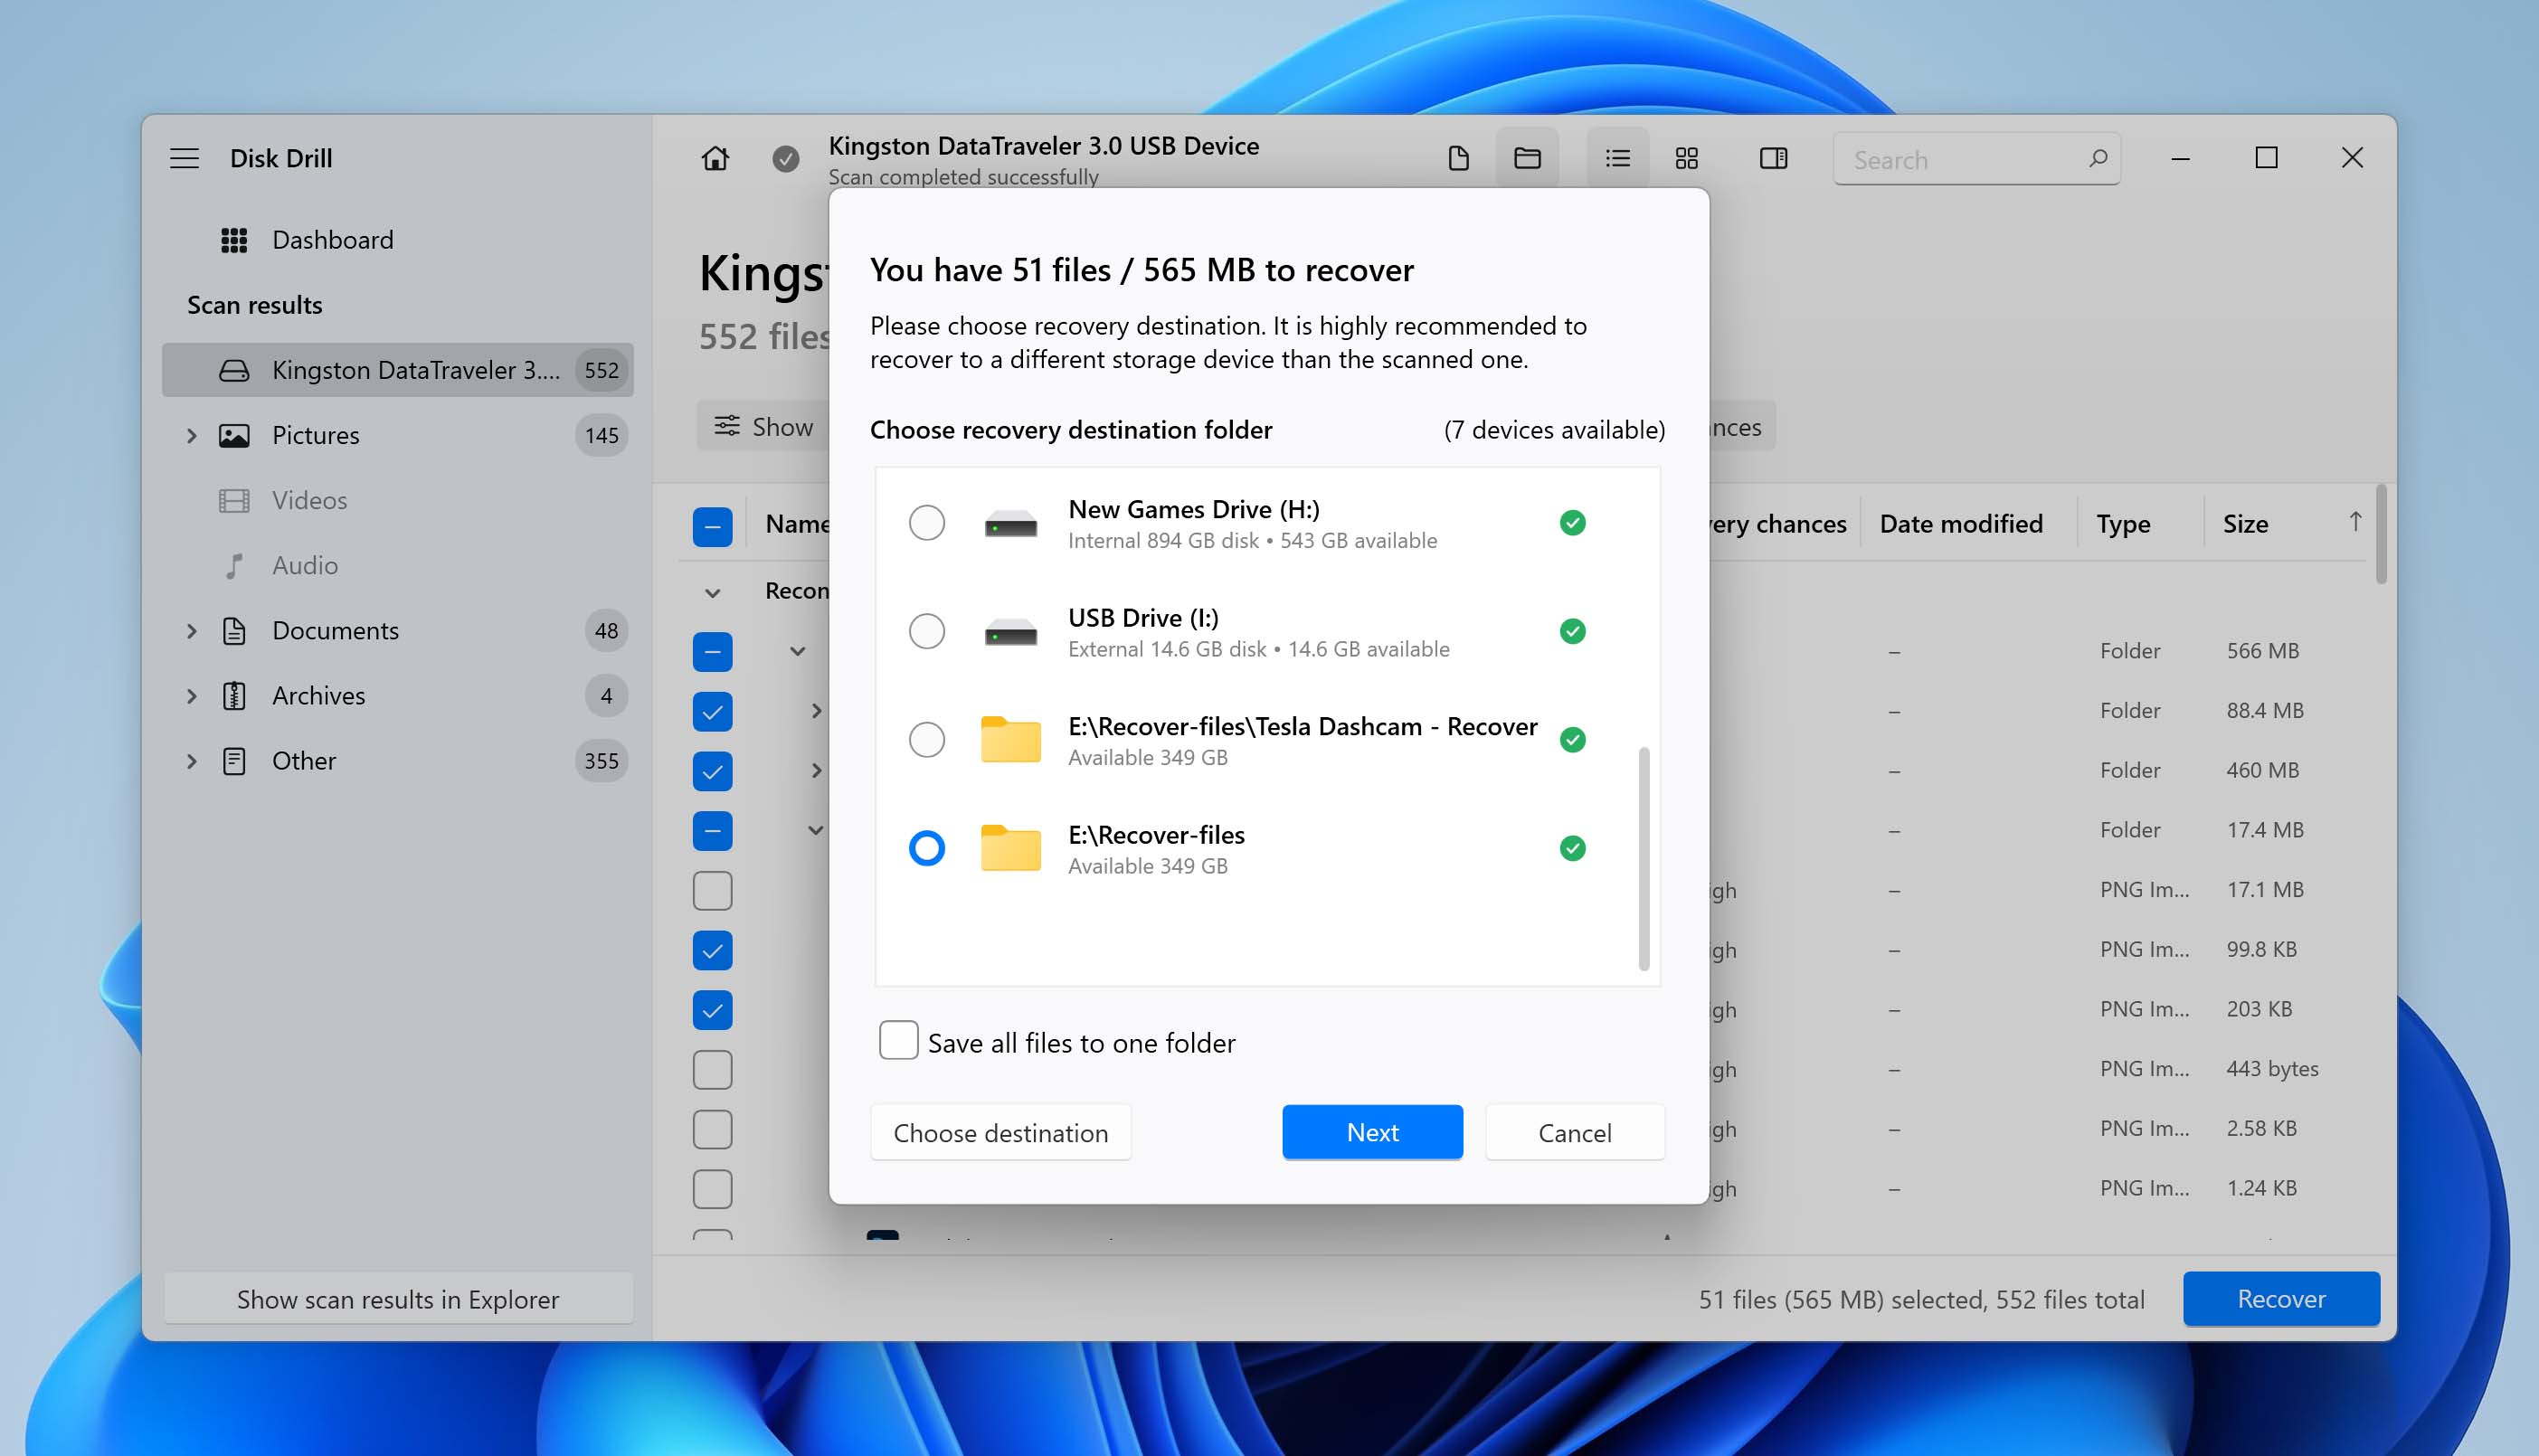This screenshot has height=1456, width=2539.
Task: Expand the Documents category
Action: (191, 631)
